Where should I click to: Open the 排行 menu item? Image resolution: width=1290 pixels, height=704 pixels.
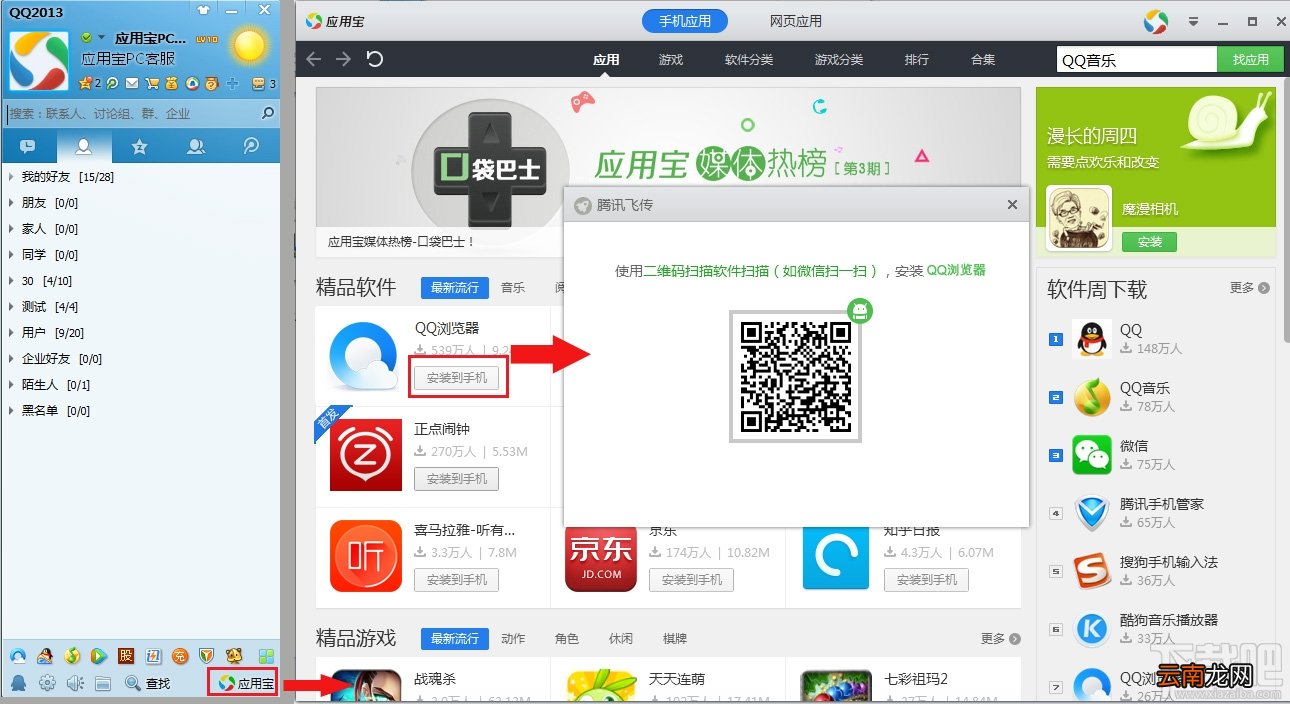tap(917, 59)
